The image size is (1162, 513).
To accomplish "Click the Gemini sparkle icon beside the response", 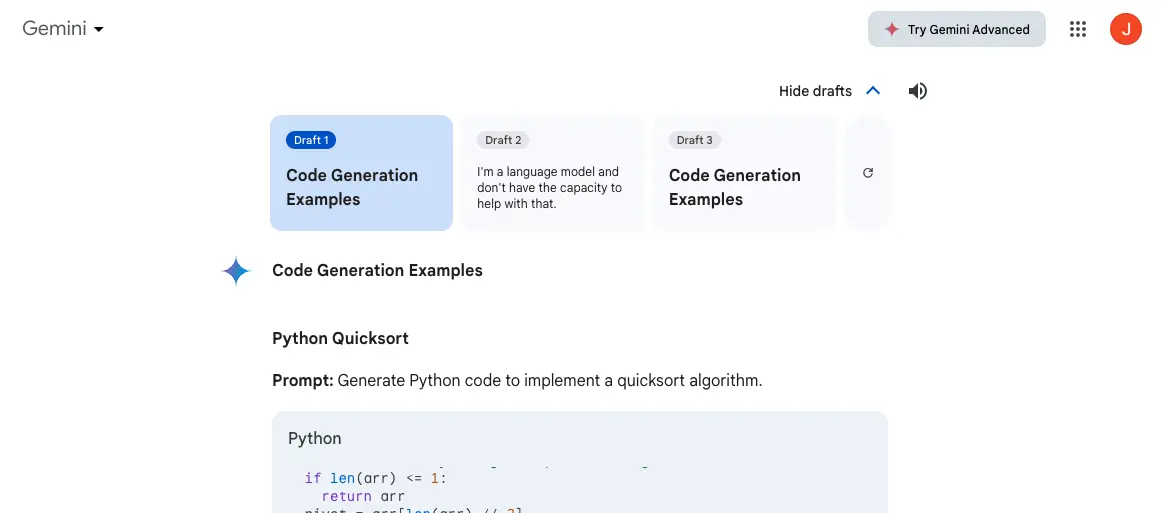I will pyautogui.click(x=236, y=271).
